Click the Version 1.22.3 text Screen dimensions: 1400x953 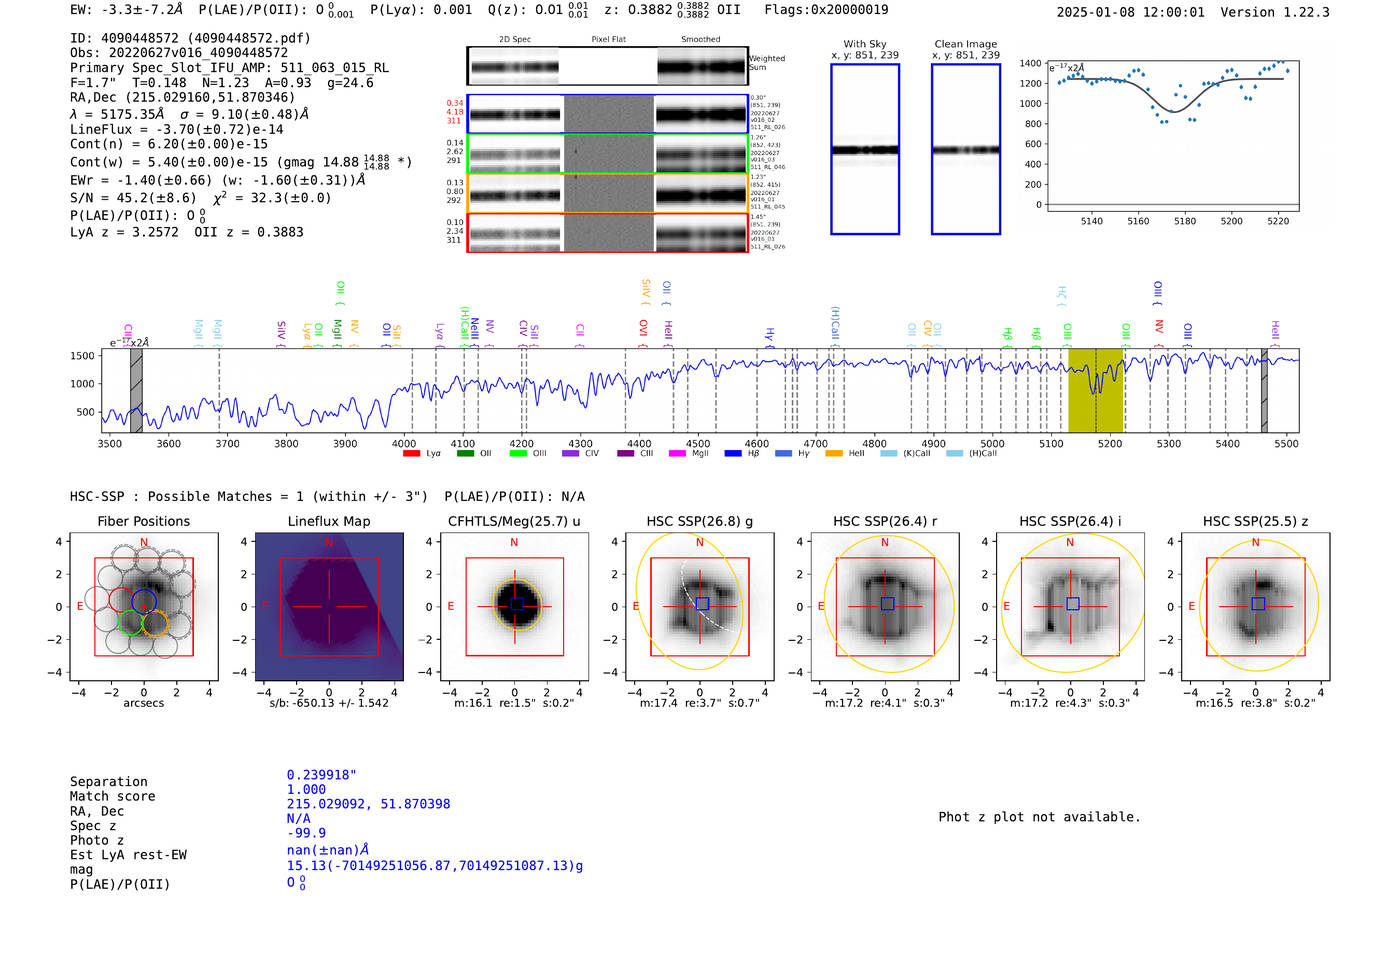(1275, 12)
